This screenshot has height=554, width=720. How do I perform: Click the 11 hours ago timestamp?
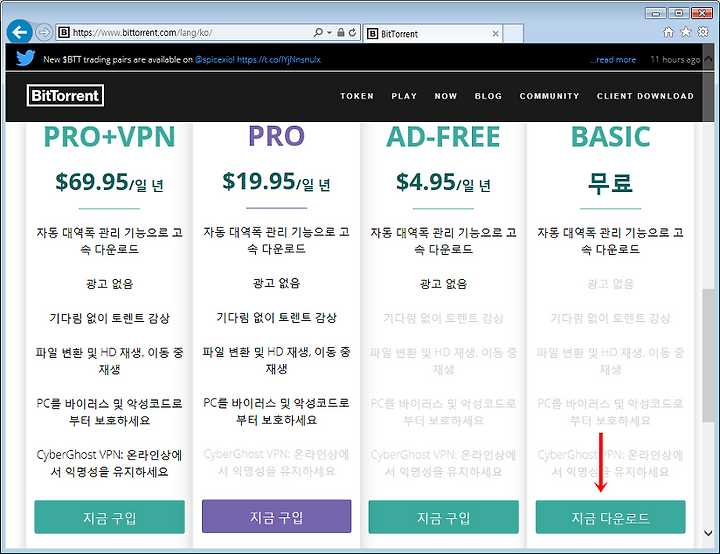pyautogui.click(x=675, y=60)
